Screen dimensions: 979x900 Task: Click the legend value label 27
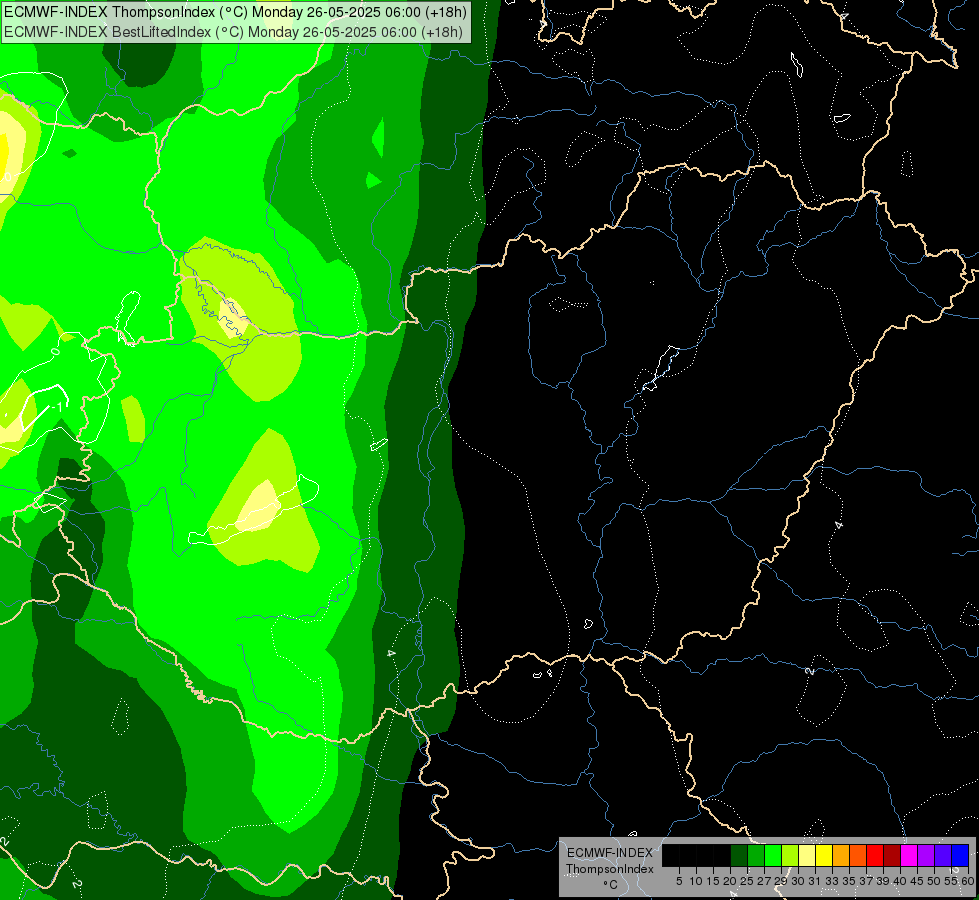point(764,881)
